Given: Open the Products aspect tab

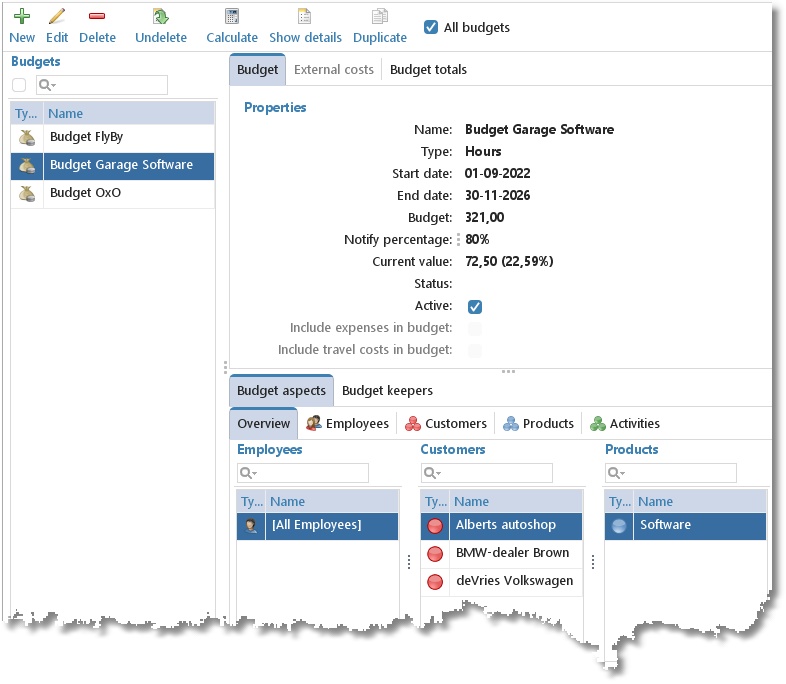Looking at the screenshot, I should pyautogui.click(x=538, y=424).
